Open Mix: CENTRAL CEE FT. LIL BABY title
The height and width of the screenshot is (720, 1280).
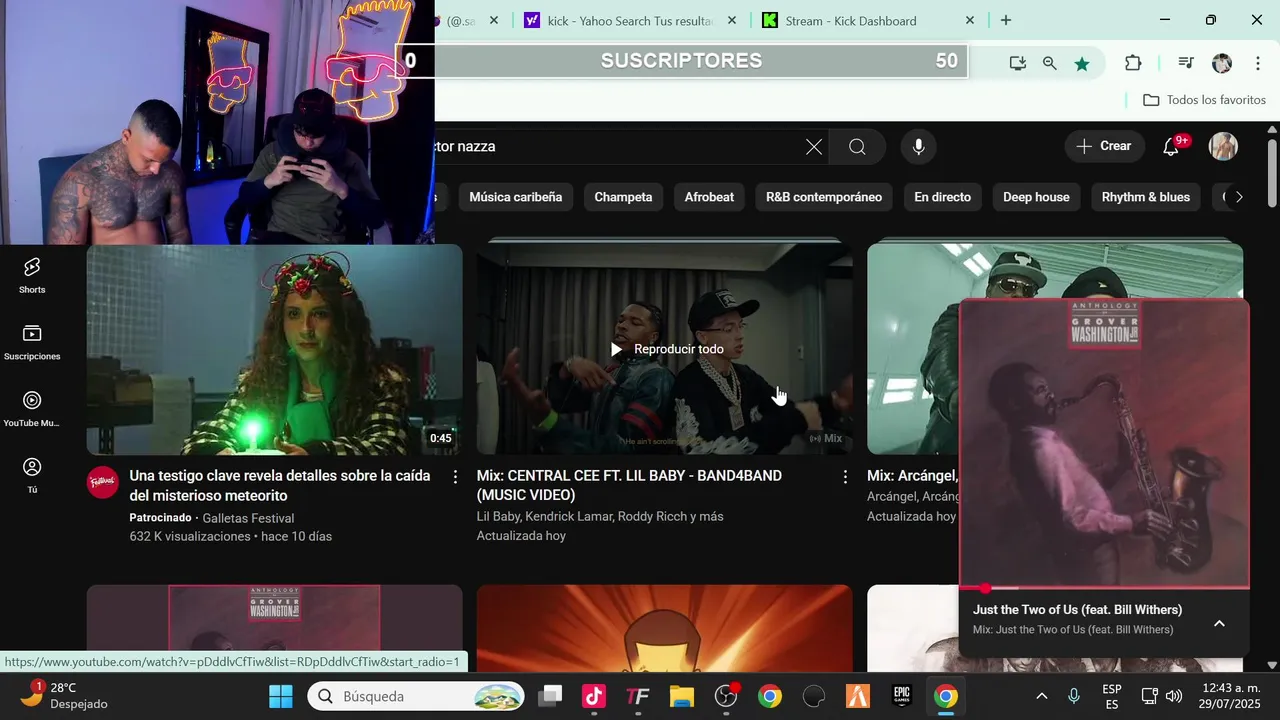[629, 486]
